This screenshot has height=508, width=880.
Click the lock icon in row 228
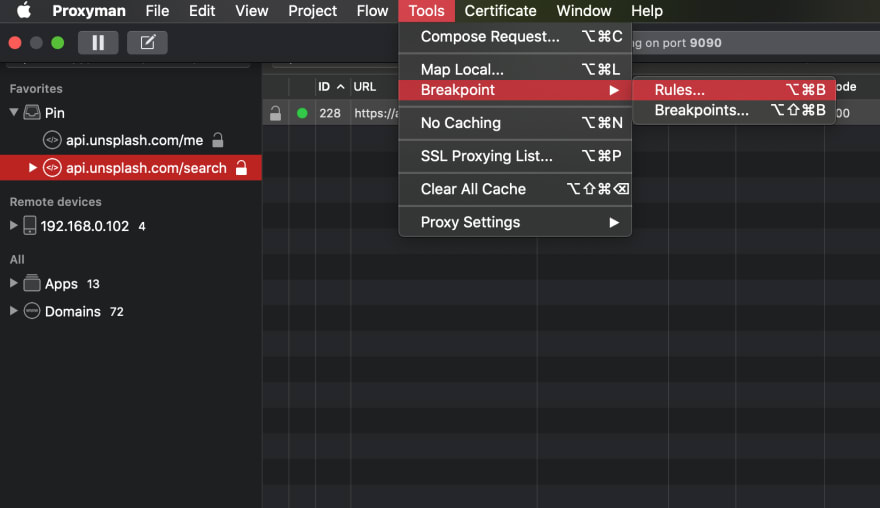pyautogui.click(x=276, y=113)
